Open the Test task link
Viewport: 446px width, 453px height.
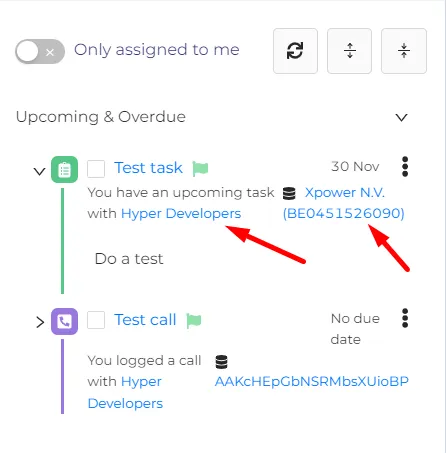(148, 168)
